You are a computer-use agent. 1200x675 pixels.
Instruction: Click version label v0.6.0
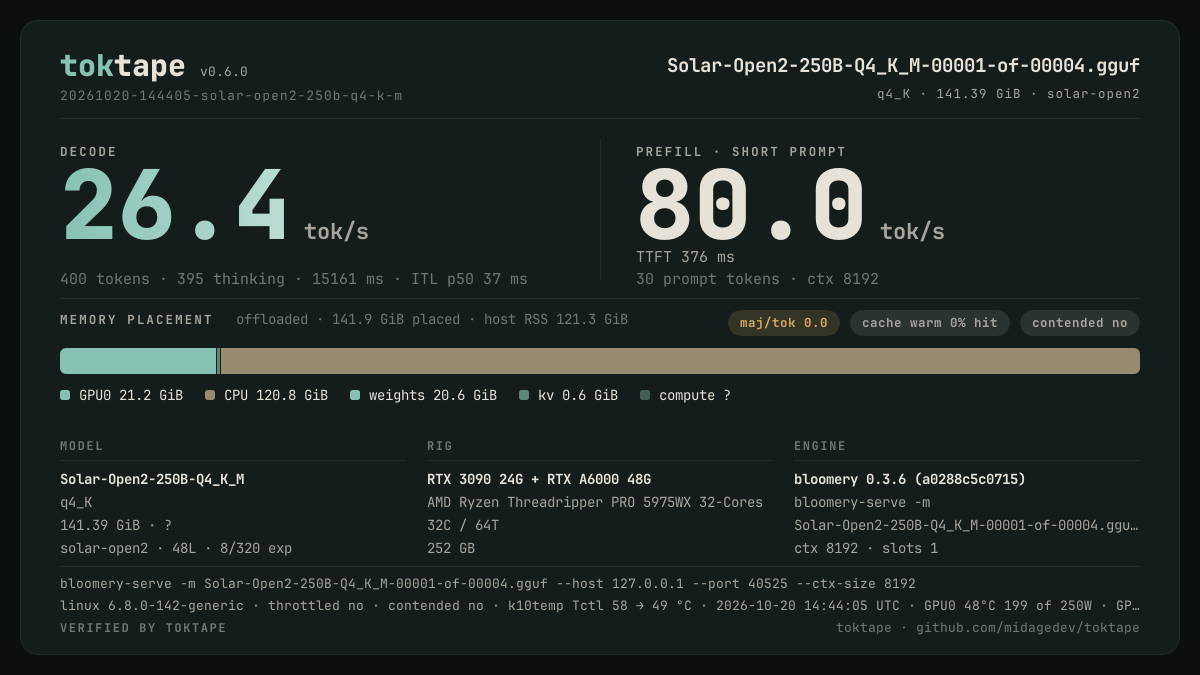(224, 72)
